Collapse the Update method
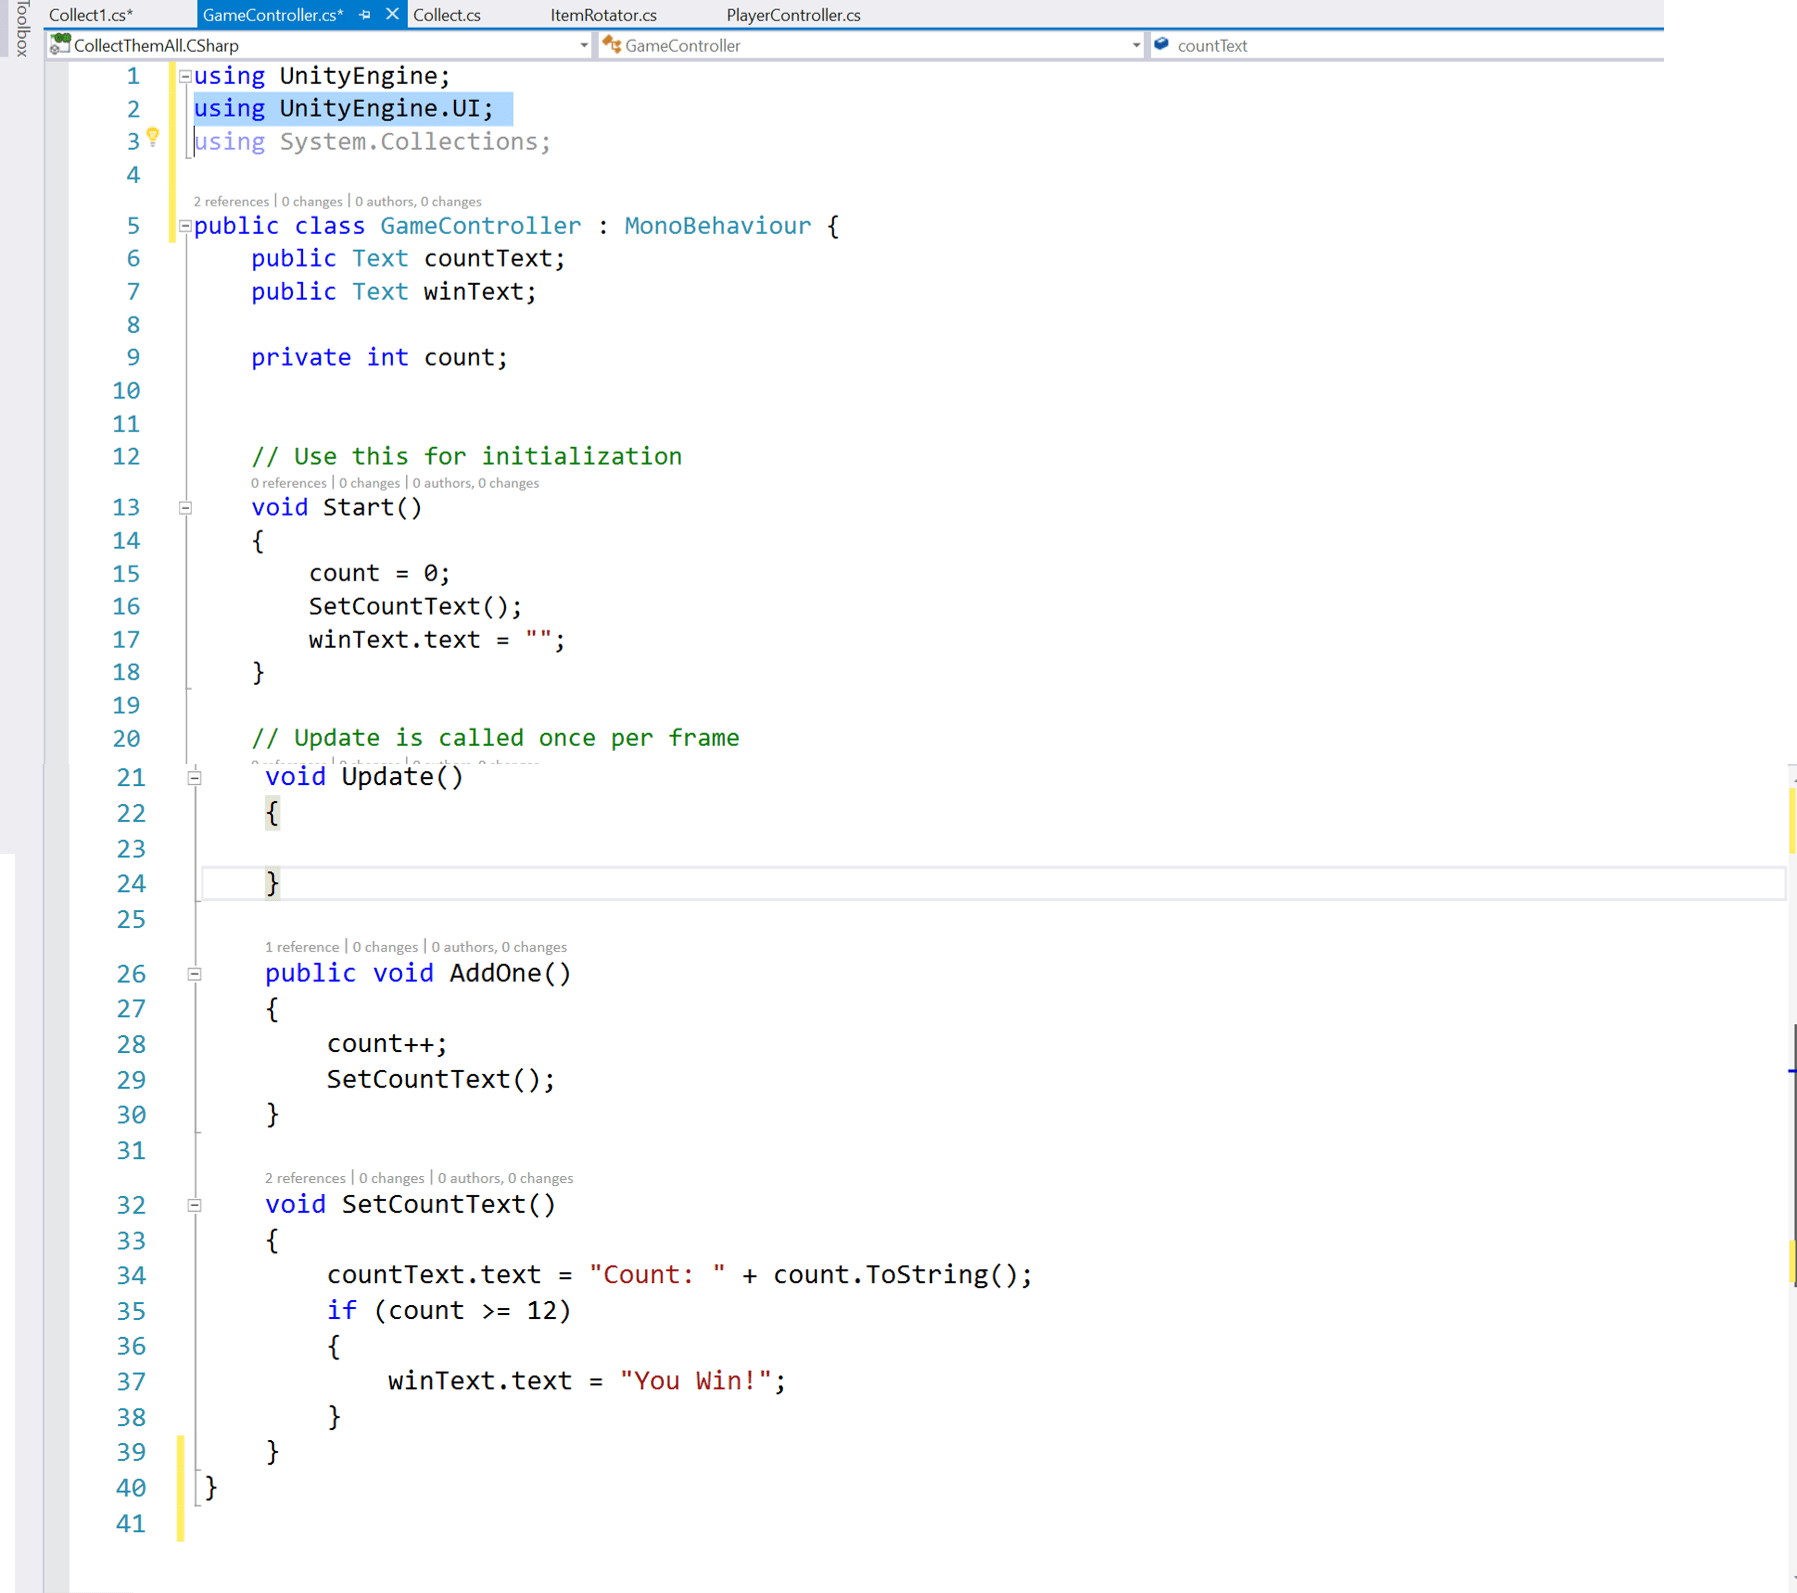 (195, 778)
